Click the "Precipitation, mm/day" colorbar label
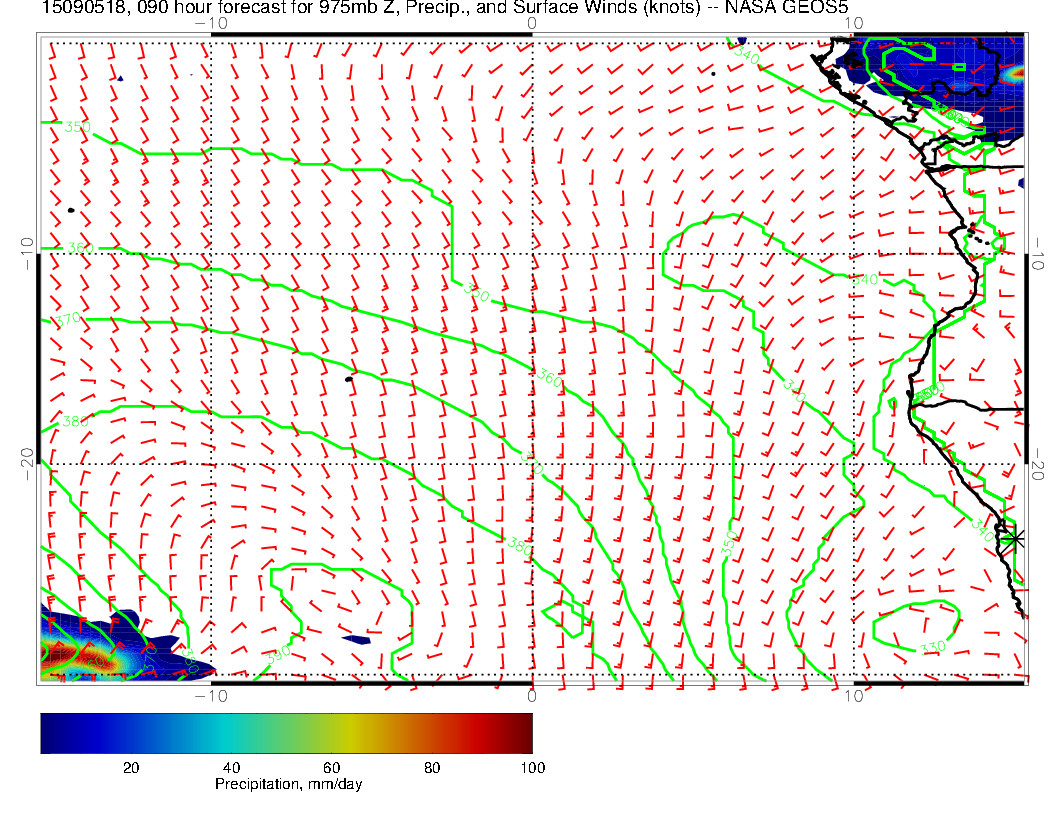 [288, 785]
